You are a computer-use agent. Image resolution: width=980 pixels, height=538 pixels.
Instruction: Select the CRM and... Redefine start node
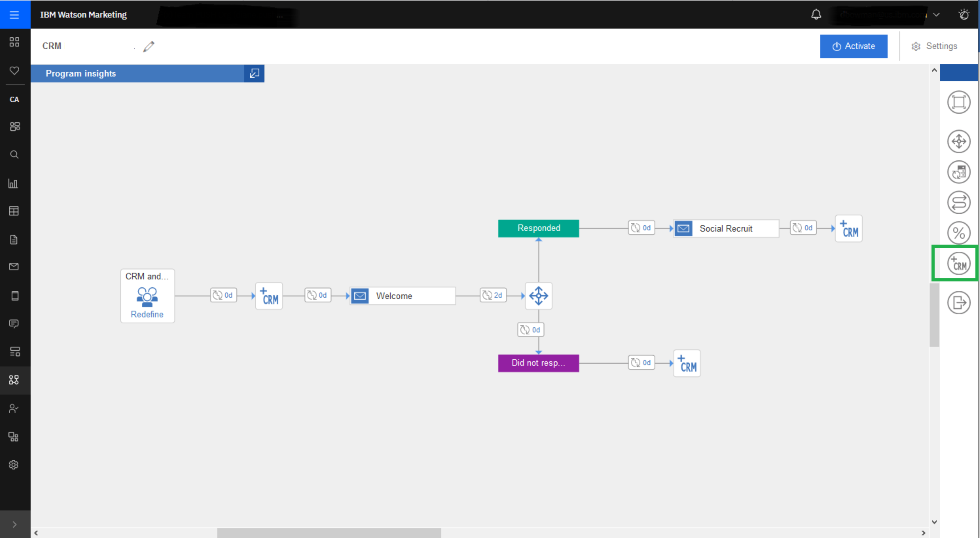[148, 296]
